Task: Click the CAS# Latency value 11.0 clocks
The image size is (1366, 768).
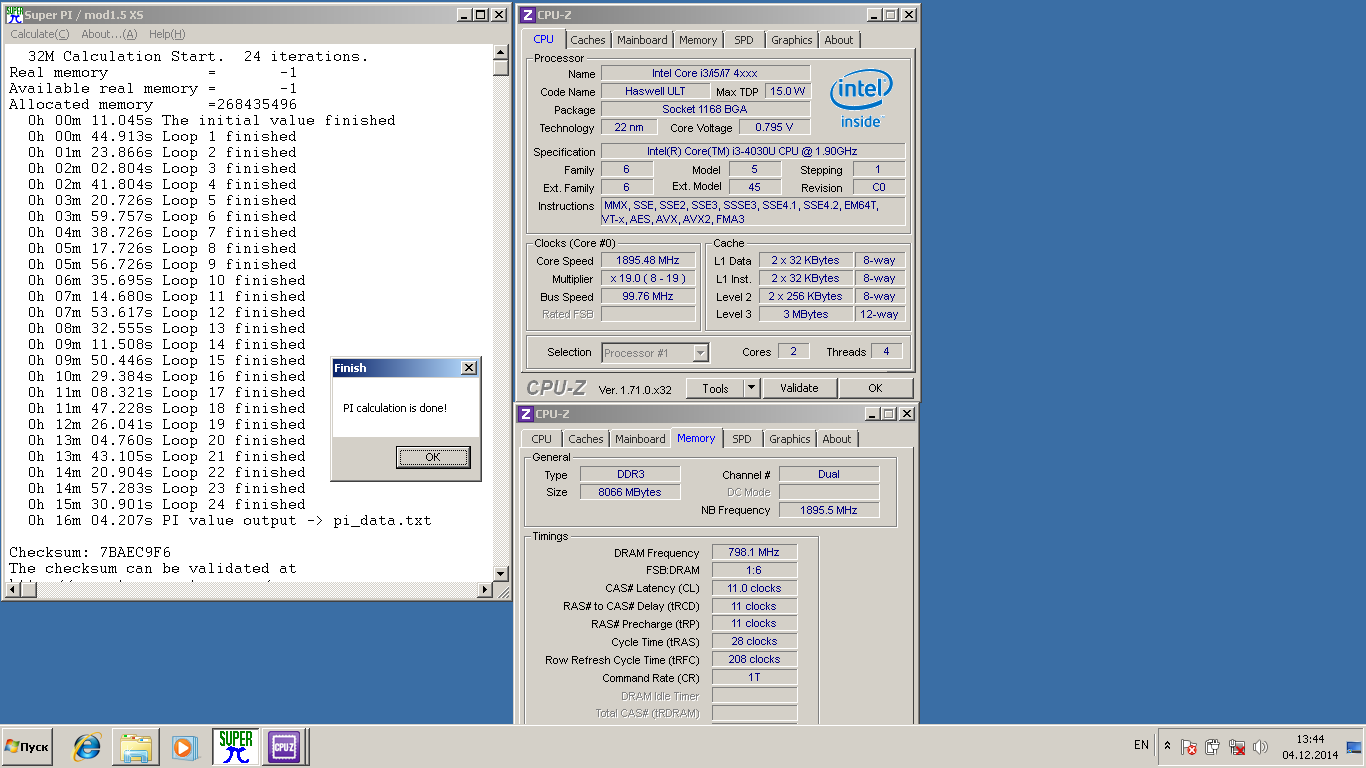Action: [754, 588]
